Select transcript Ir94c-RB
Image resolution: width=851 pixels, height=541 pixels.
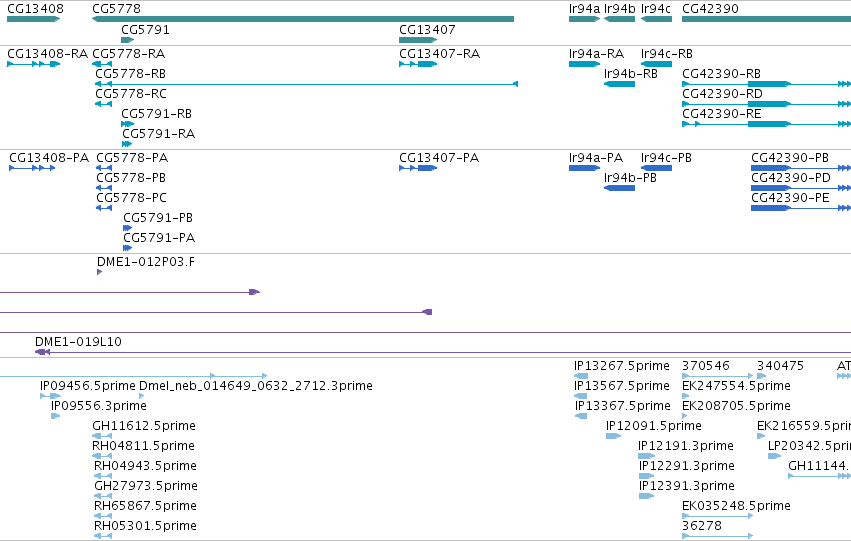666,54
